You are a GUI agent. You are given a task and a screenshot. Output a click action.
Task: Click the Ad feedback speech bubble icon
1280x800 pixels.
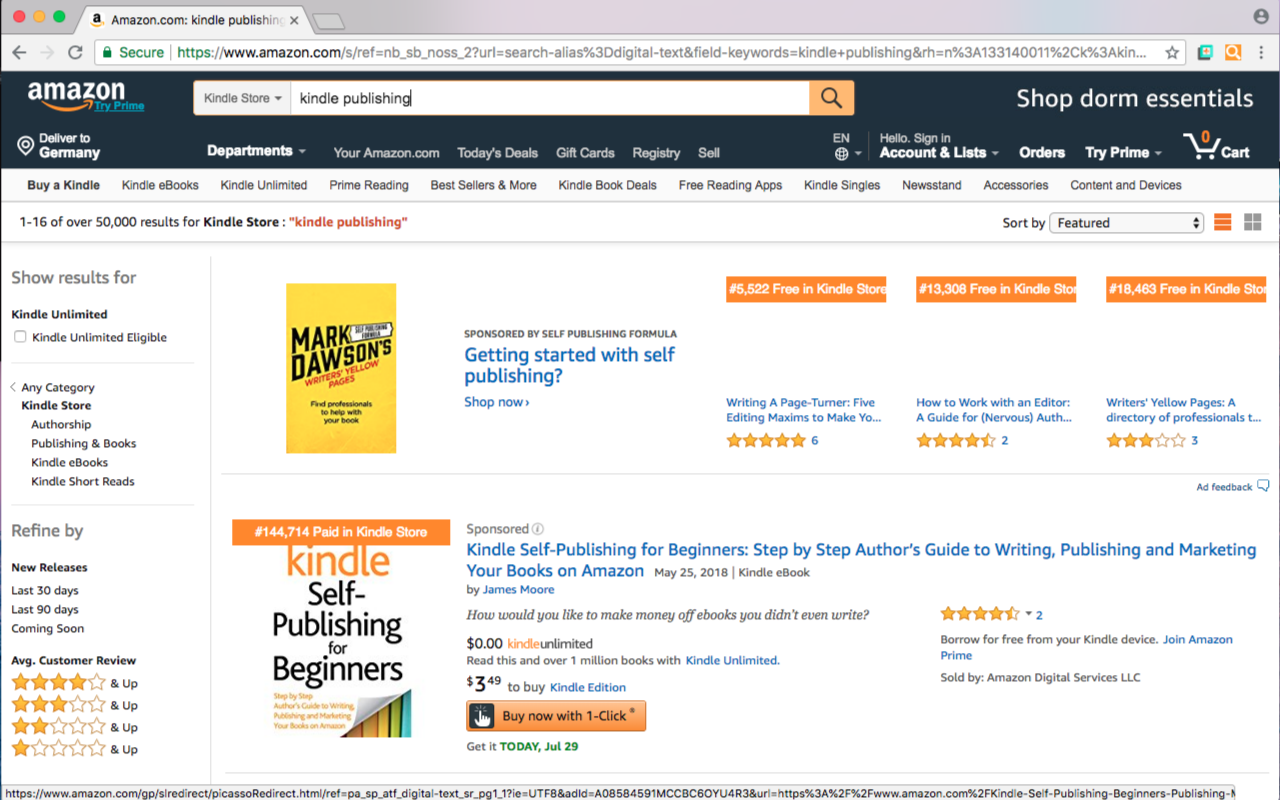pyautogui.click(x=1263, y=486)
